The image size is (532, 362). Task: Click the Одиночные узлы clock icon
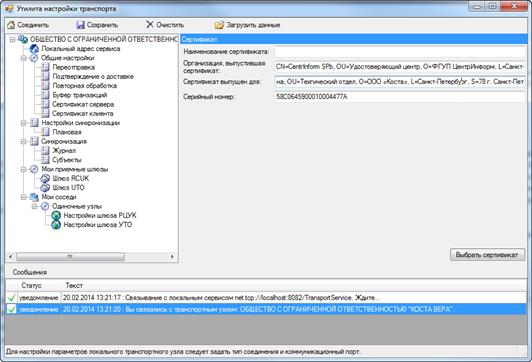45,206
